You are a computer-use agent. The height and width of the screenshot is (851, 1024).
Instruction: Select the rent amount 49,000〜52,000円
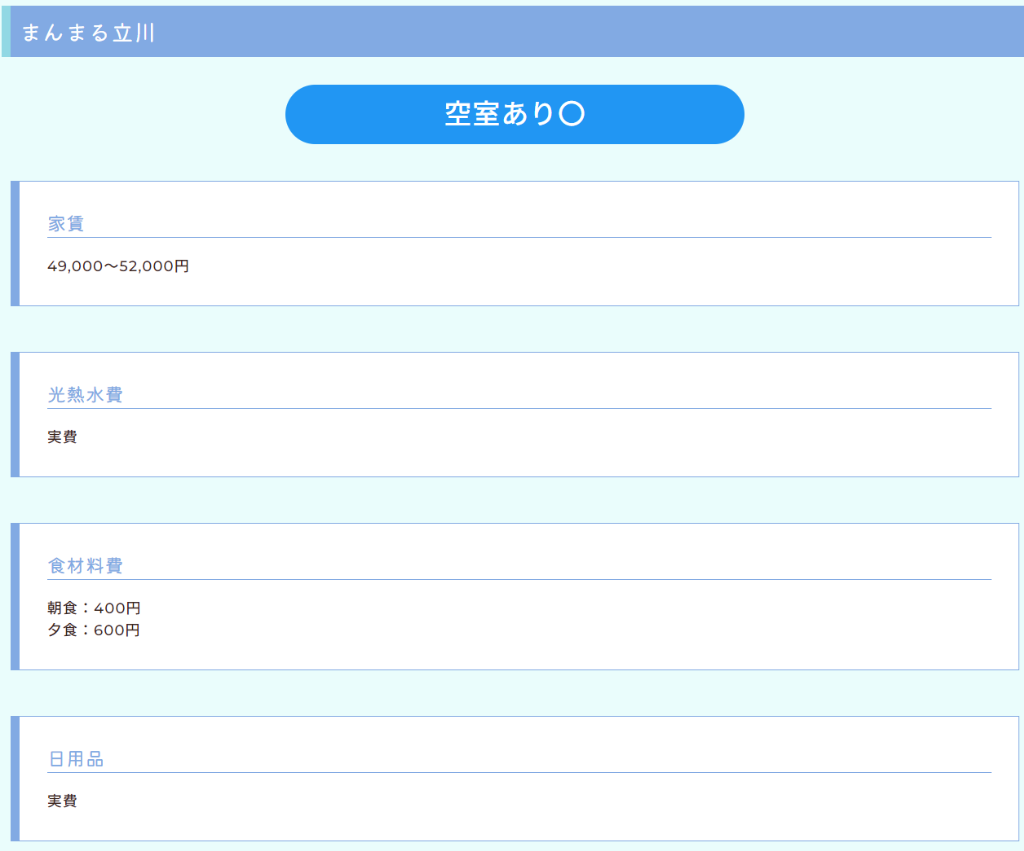click(x=118, y=266)
